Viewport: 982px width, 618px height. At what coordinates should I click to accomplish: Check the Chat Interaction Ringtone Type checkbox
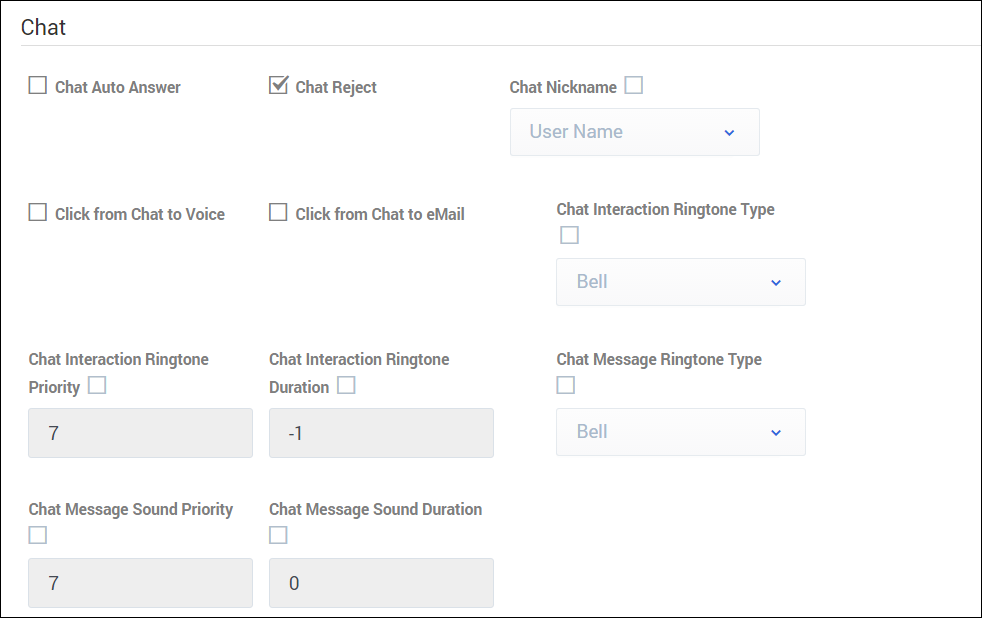[569, 236]
